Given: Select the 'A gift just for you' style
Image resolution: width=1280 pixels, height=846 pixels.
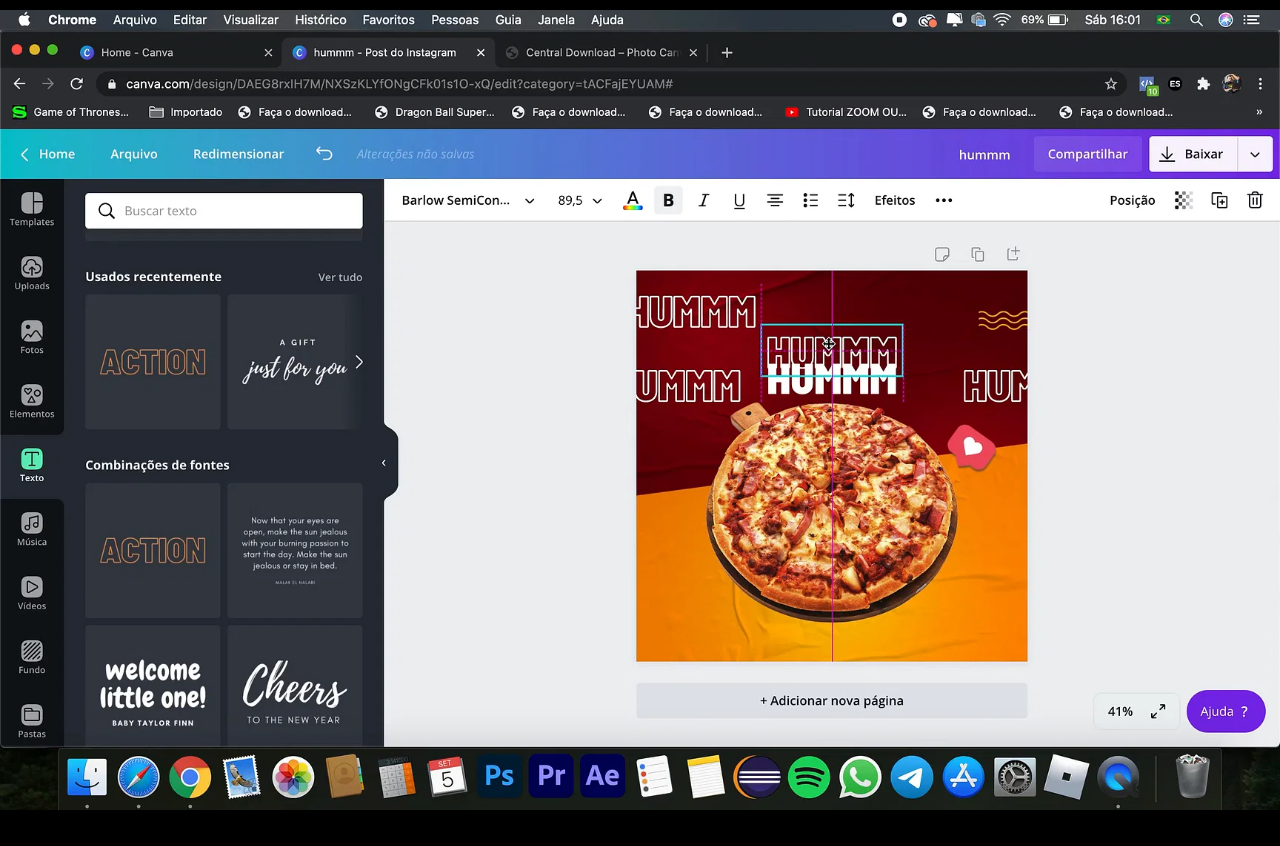Looking at the screenshot, I should click(295, 362).
